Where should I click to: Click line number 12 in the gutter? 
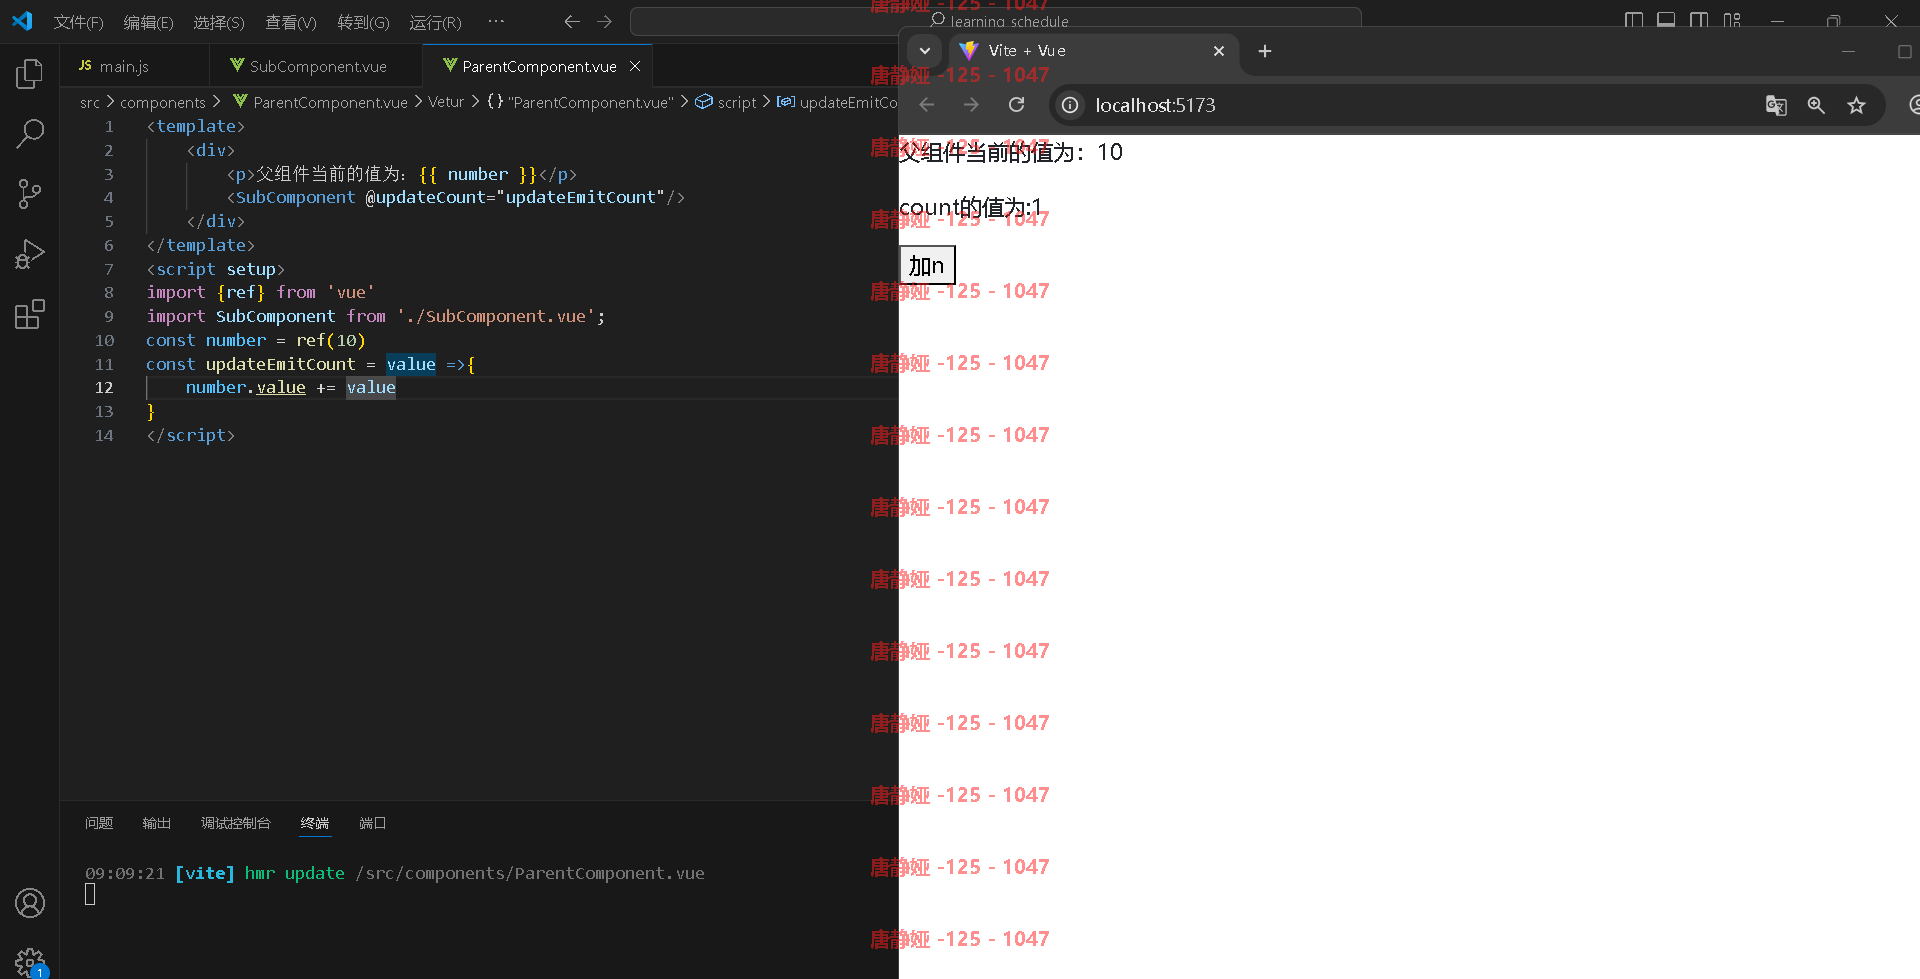(104, 388)
